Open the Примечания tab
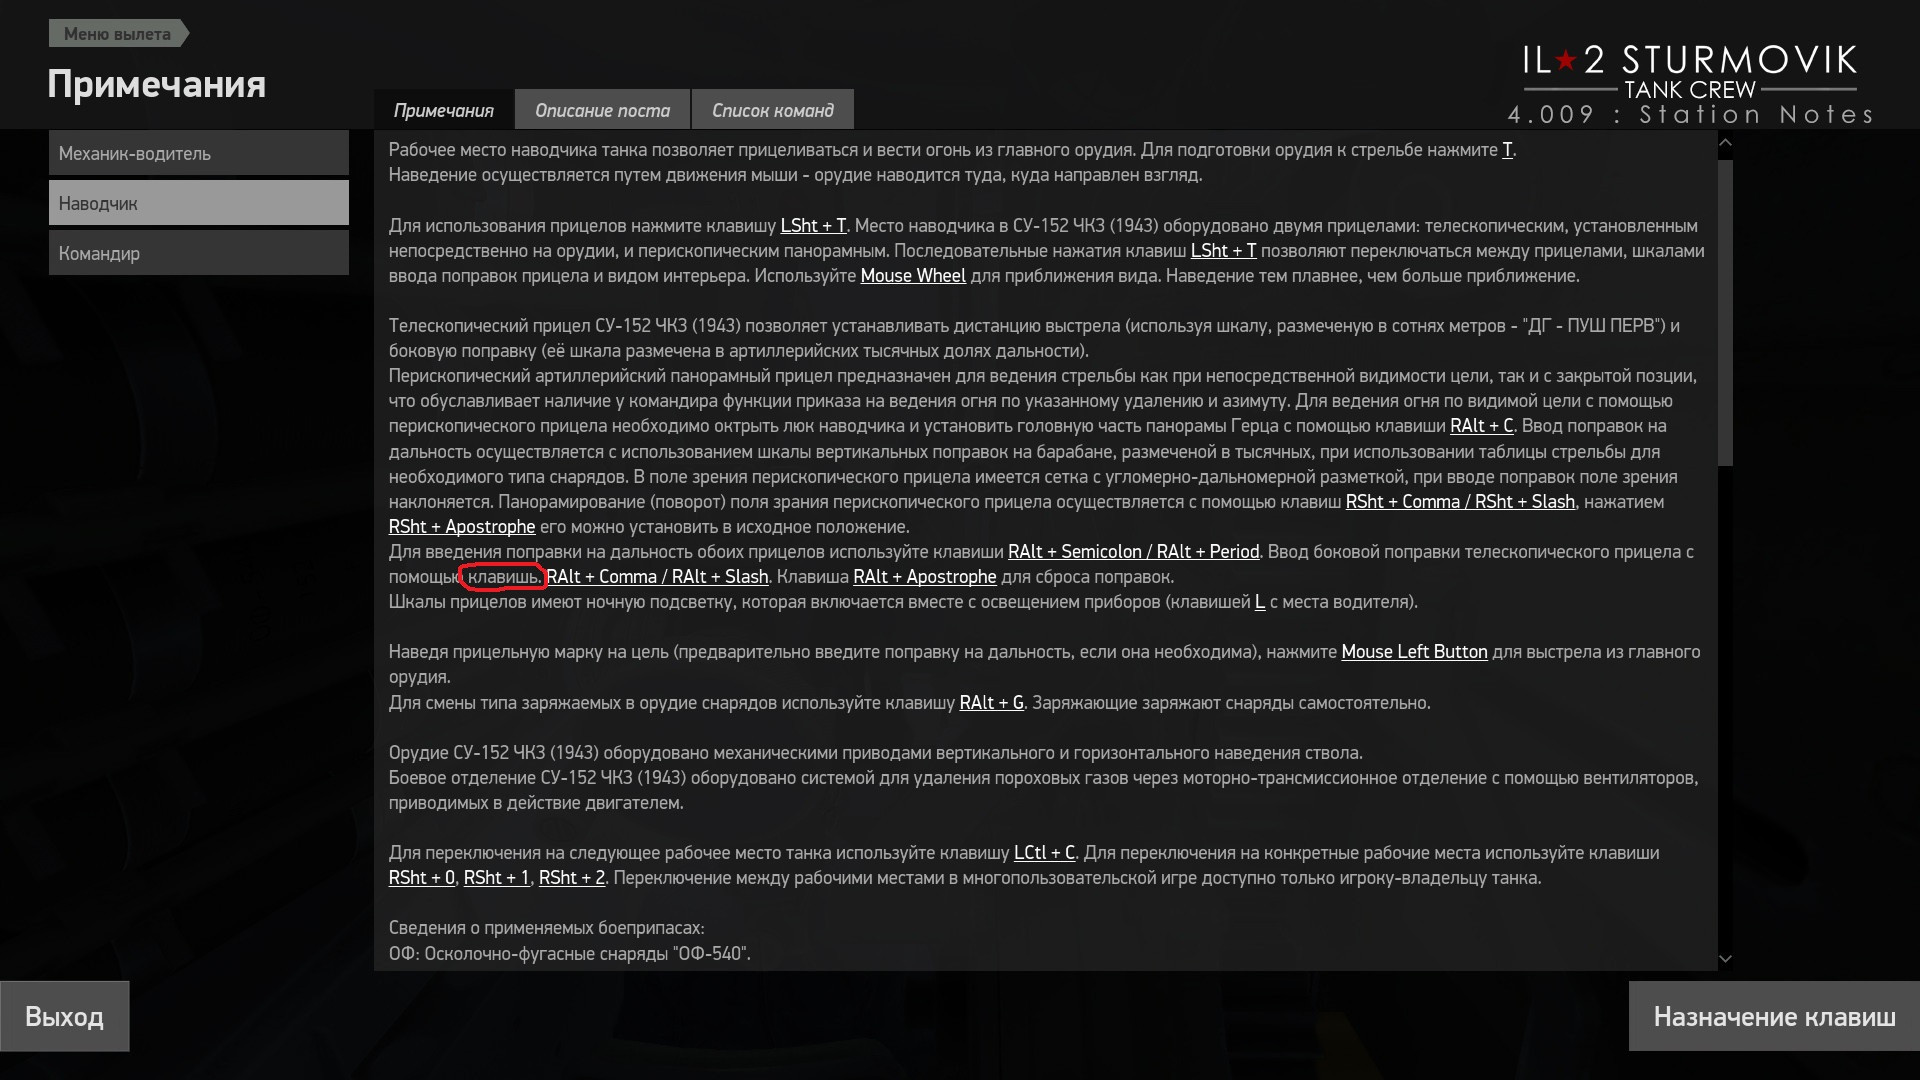This screenshot has width=1920, height=1080. tap(444, 110)
